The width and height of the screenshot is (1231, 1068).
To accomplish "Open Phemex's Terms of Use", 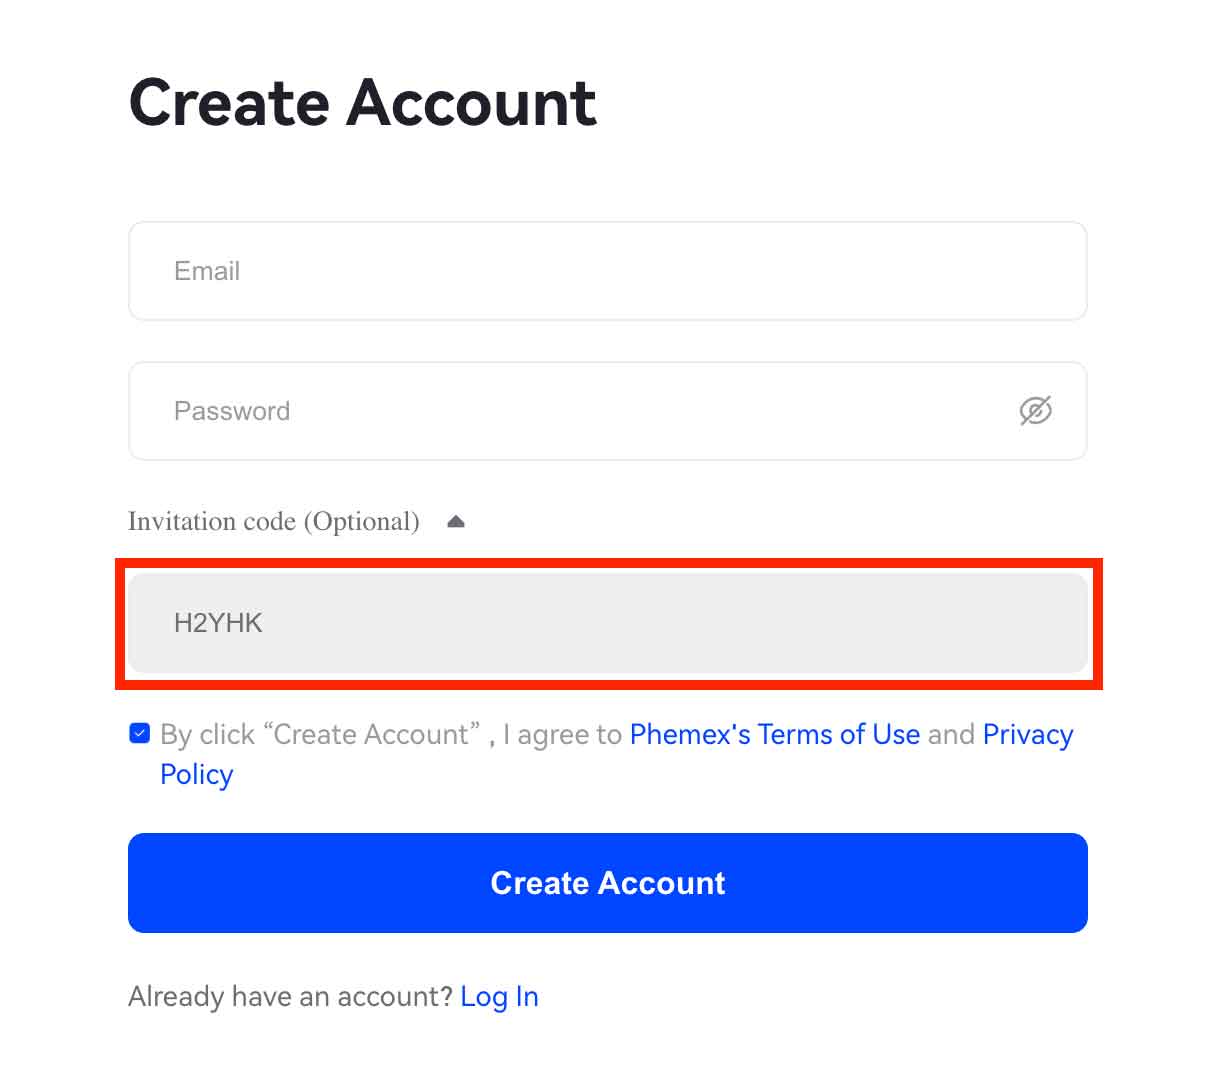I will pos(774,734).
